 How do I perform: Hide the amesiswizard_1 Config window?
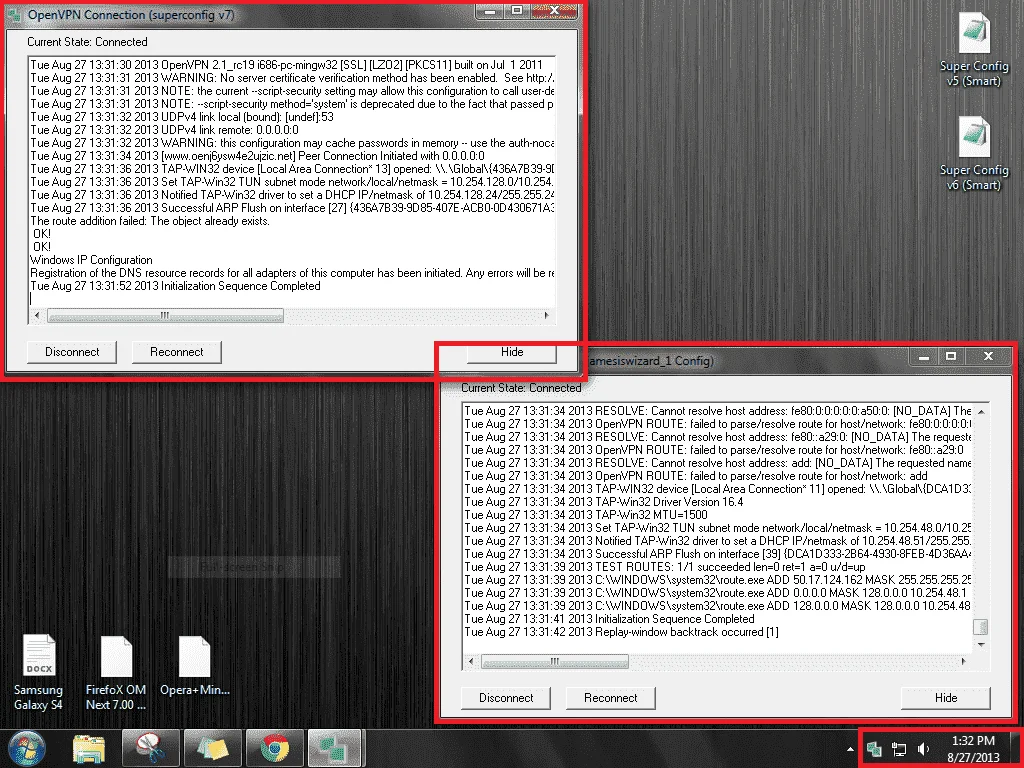tap(946, 697)
